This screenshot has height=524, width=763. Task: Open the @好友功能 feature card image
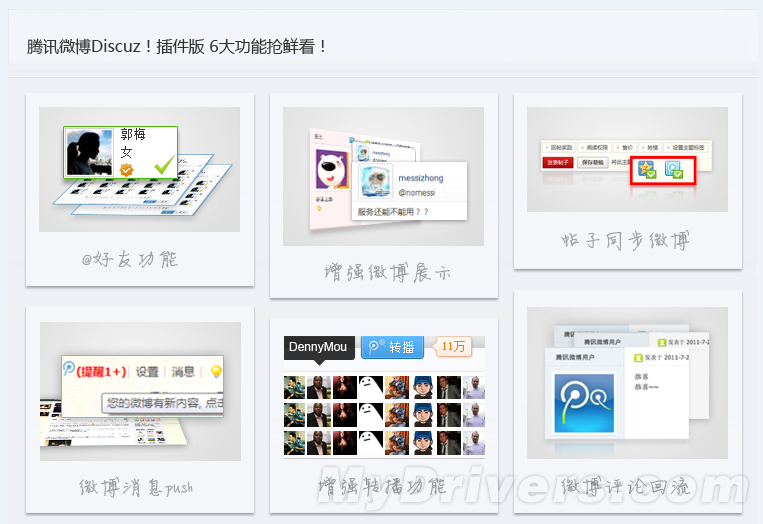pos(139,169)
